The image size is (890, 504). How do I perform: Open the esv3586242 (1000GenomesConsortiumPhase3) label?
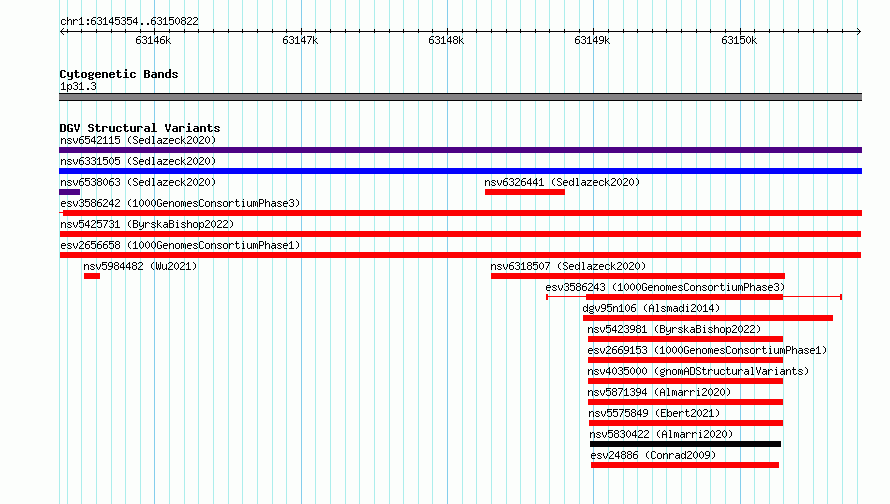tap(180, 203)
